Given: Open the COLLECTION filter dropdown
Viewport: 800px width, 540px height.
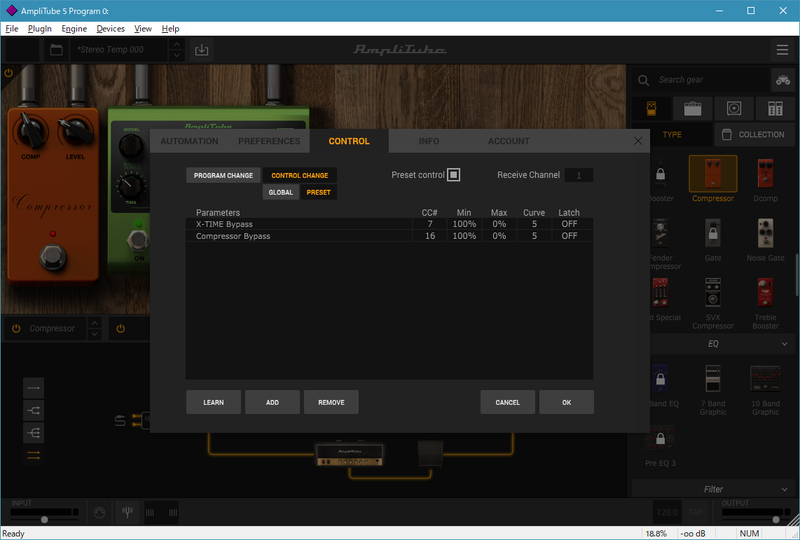Looking at the screenshot, I should tap(755, 134).
